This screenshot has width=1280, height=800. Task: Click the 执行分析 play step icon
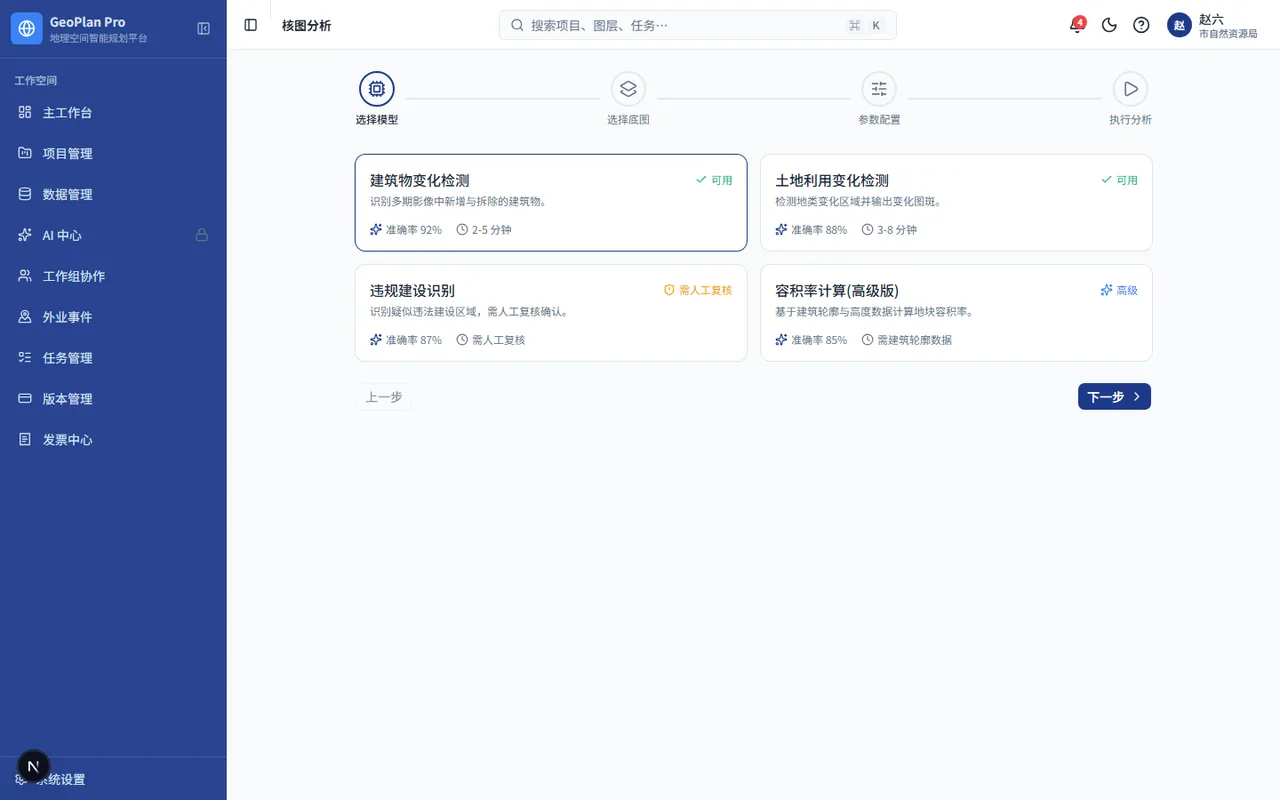click(x=1130, y=89)
